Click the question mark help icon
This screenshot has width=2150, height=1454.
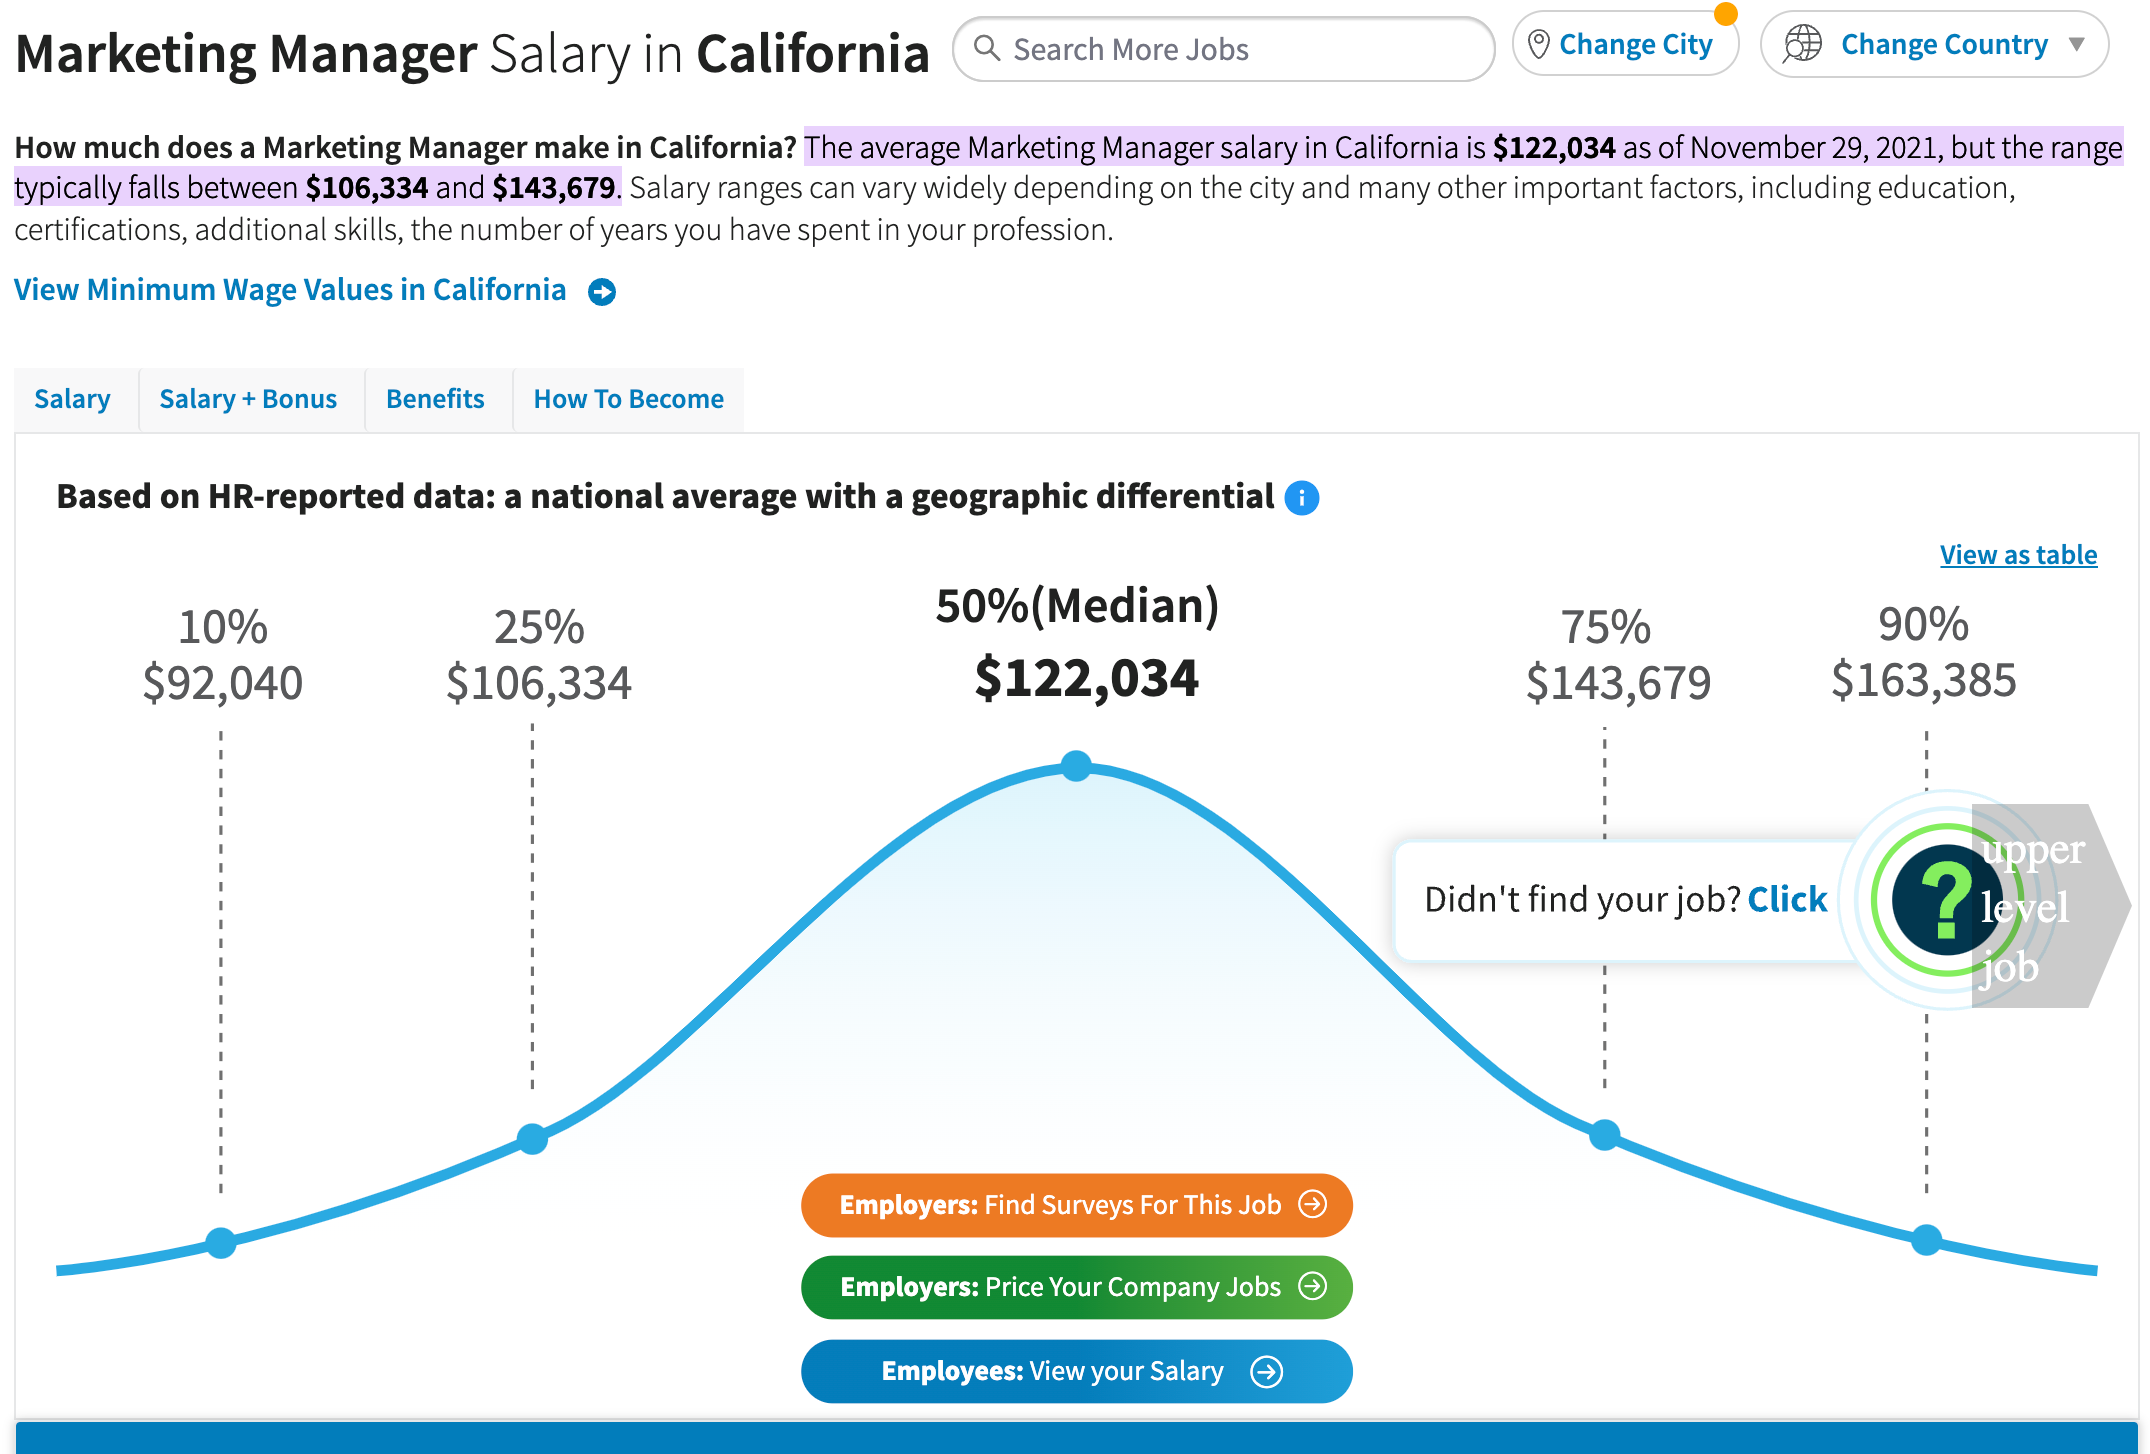[x=1941, y=904]
